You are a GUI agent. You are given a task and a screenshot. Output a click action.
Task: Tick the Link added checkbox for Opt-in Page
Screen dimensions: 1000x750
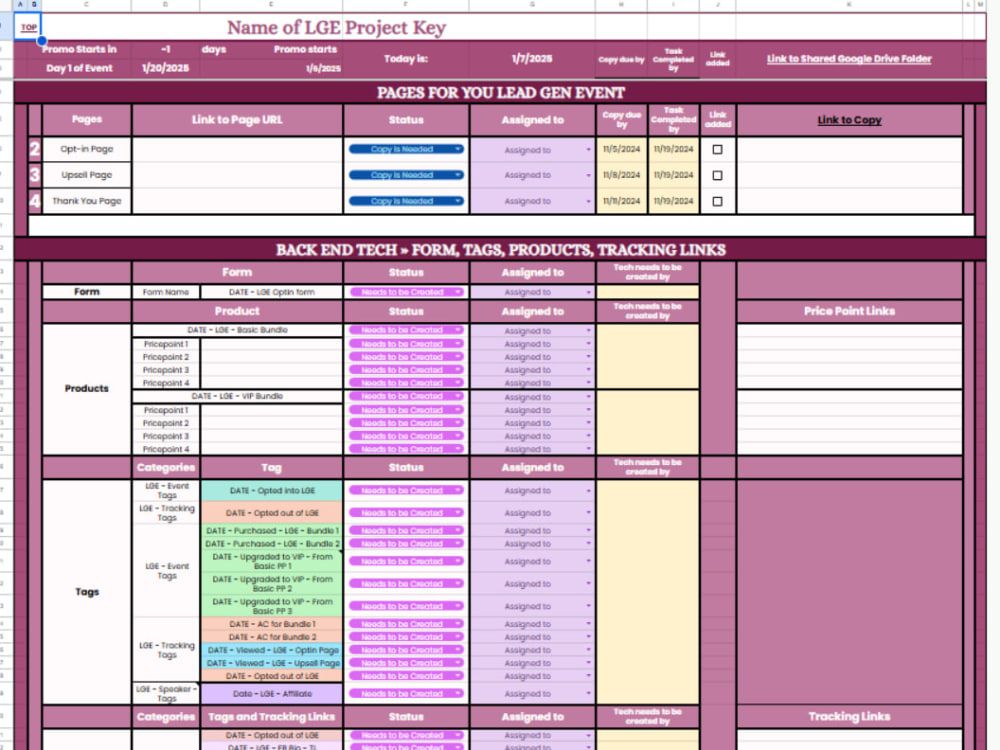point(717,149)
